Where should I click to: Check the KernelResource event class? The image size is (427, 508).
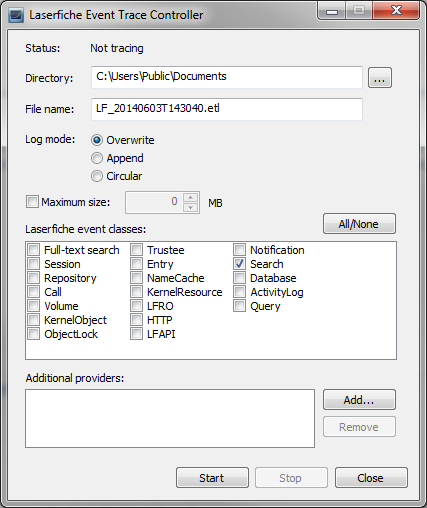(136, 291)
